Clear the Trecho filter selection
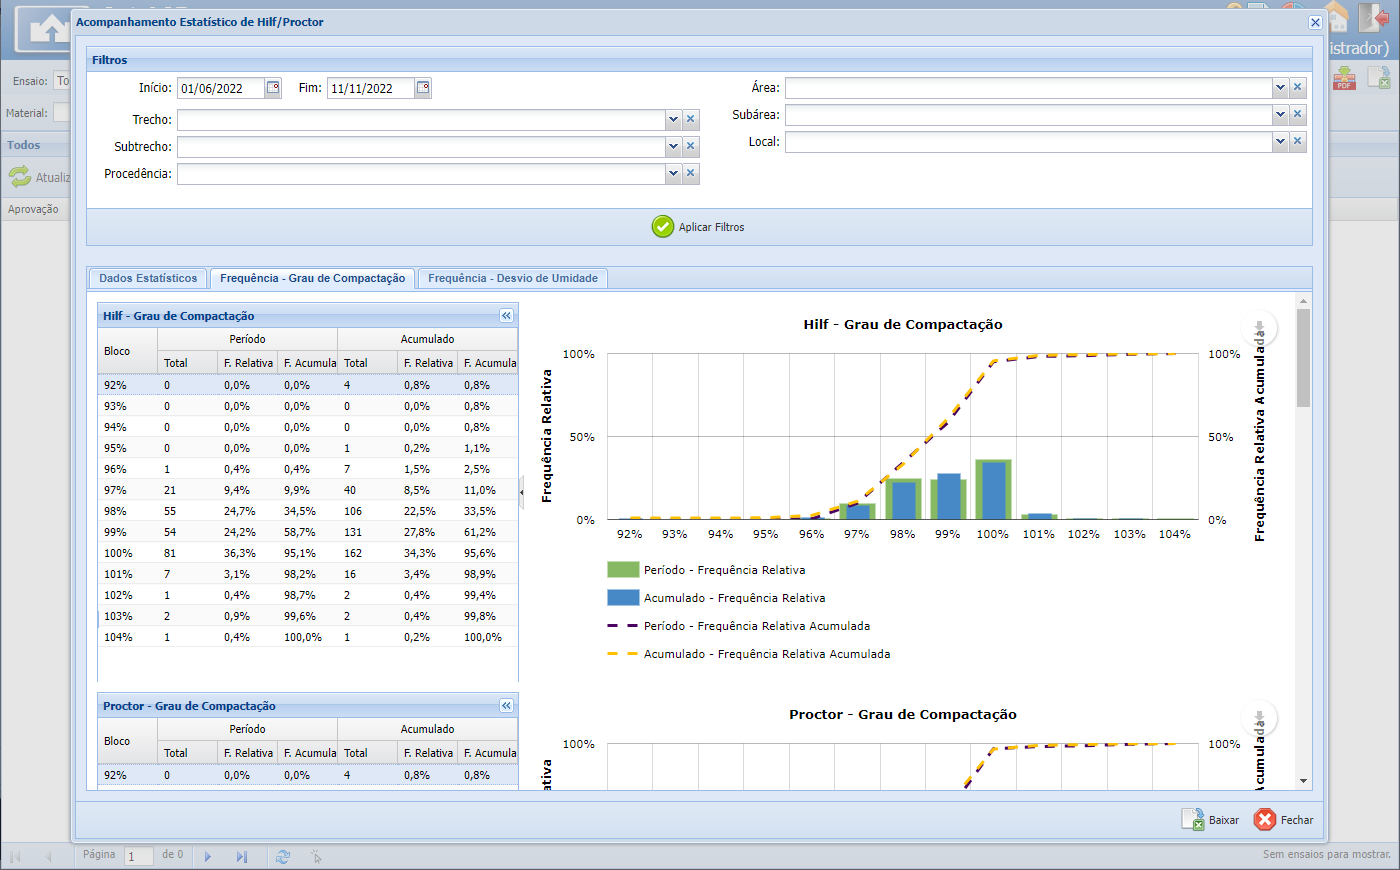1400x870 pixels. click(690, 119)
